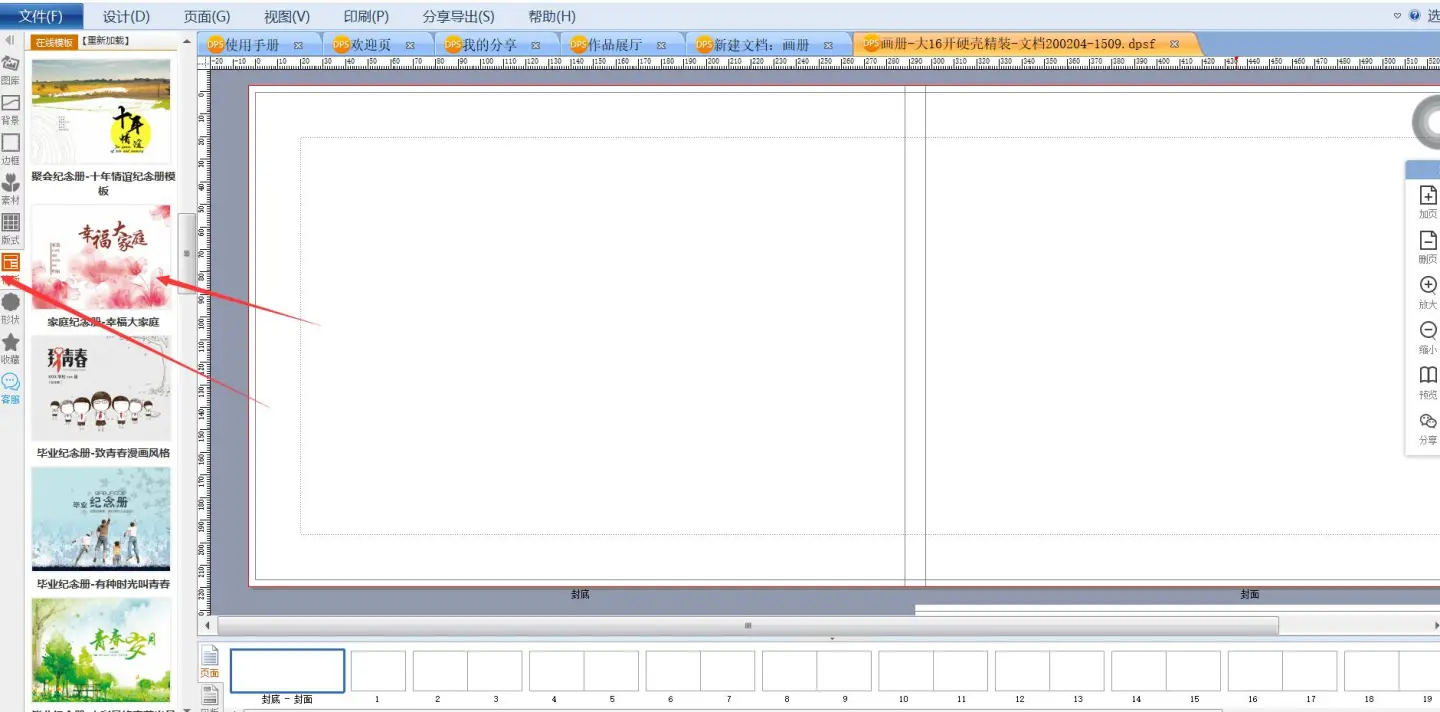Screen dimensions: 1440x712
Task: Open the 视图(V) menu
Action: pyautogui.click(x=287, y=16)
